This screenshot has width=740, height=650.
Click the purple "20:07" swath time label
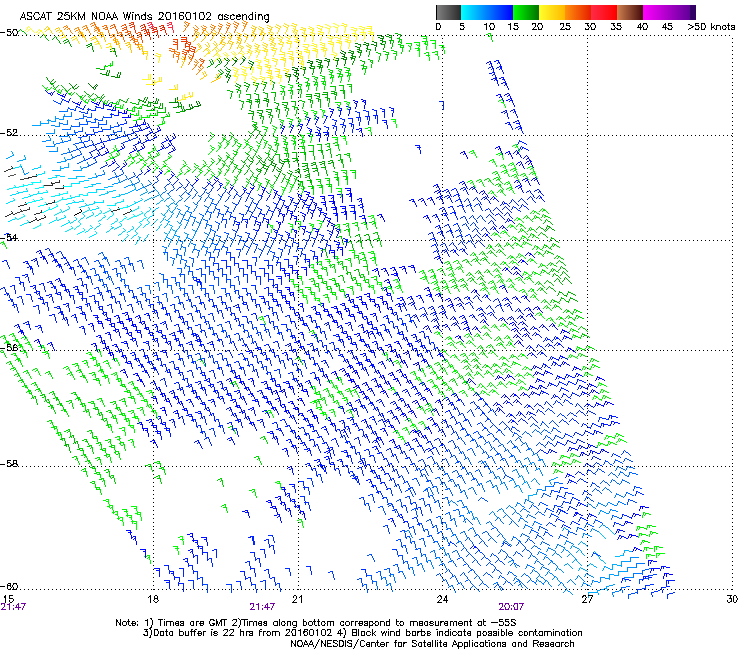pos(511,607)
